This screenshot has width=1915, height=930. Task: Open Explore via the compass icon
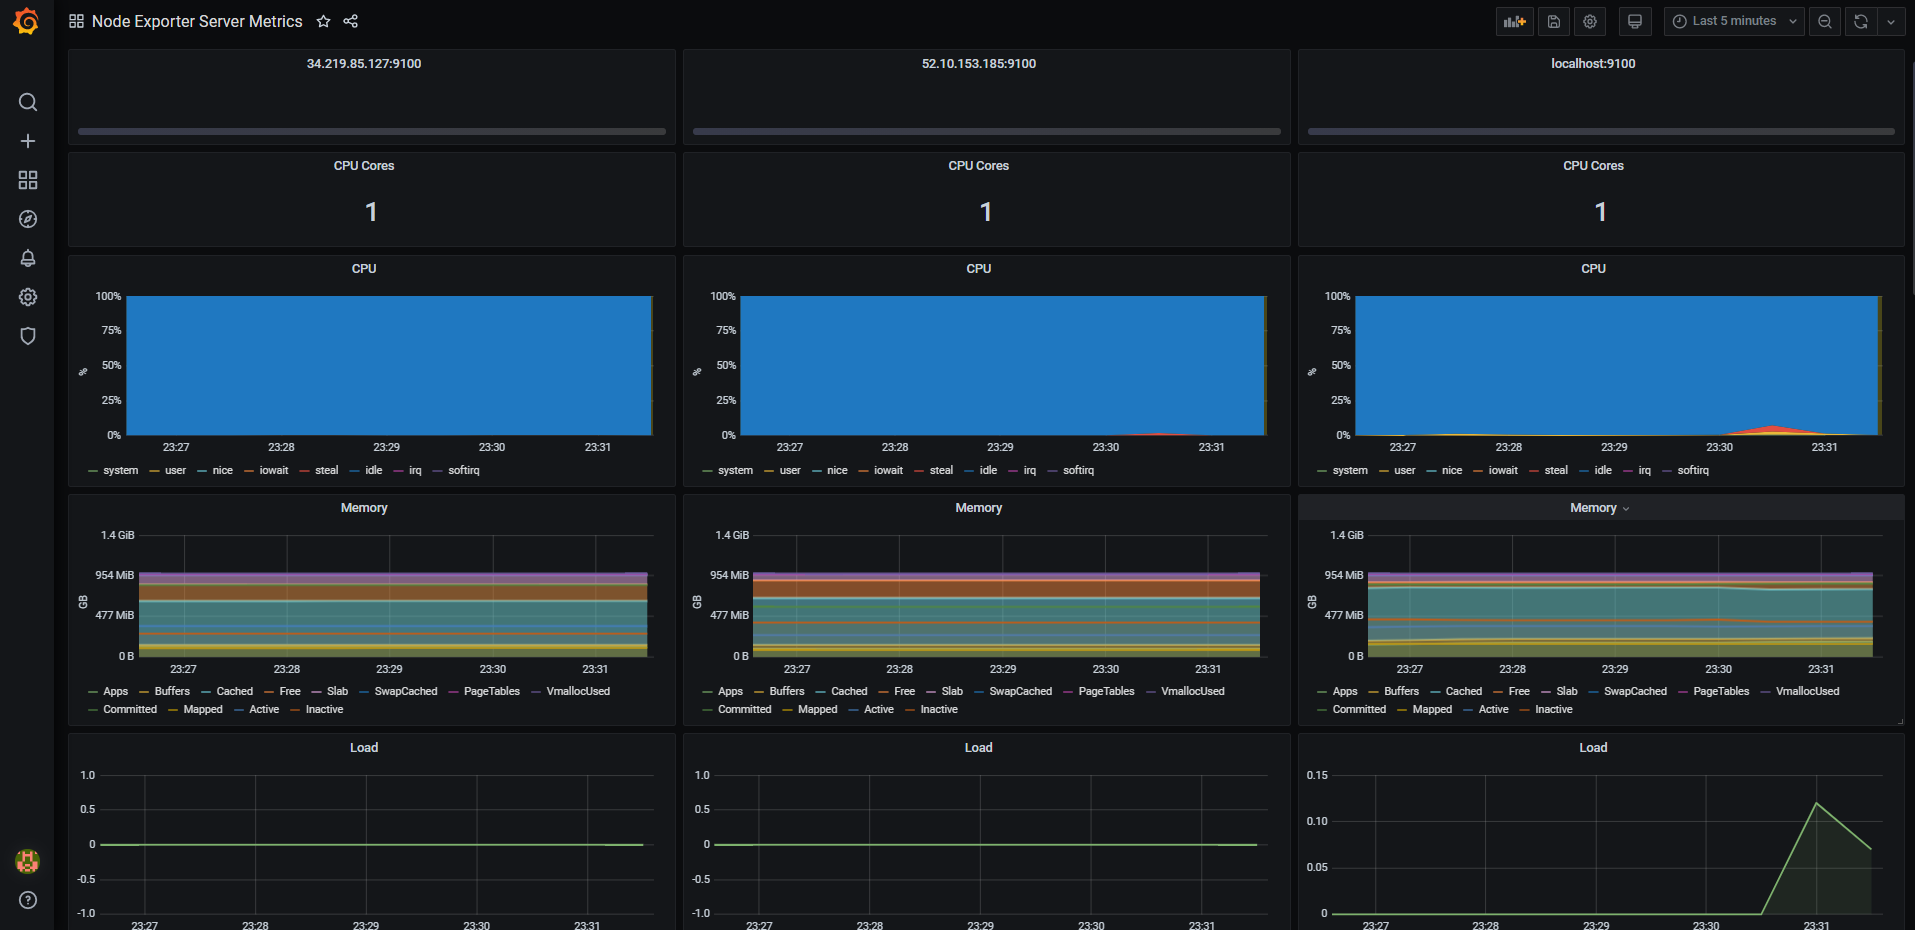point(27,219)
